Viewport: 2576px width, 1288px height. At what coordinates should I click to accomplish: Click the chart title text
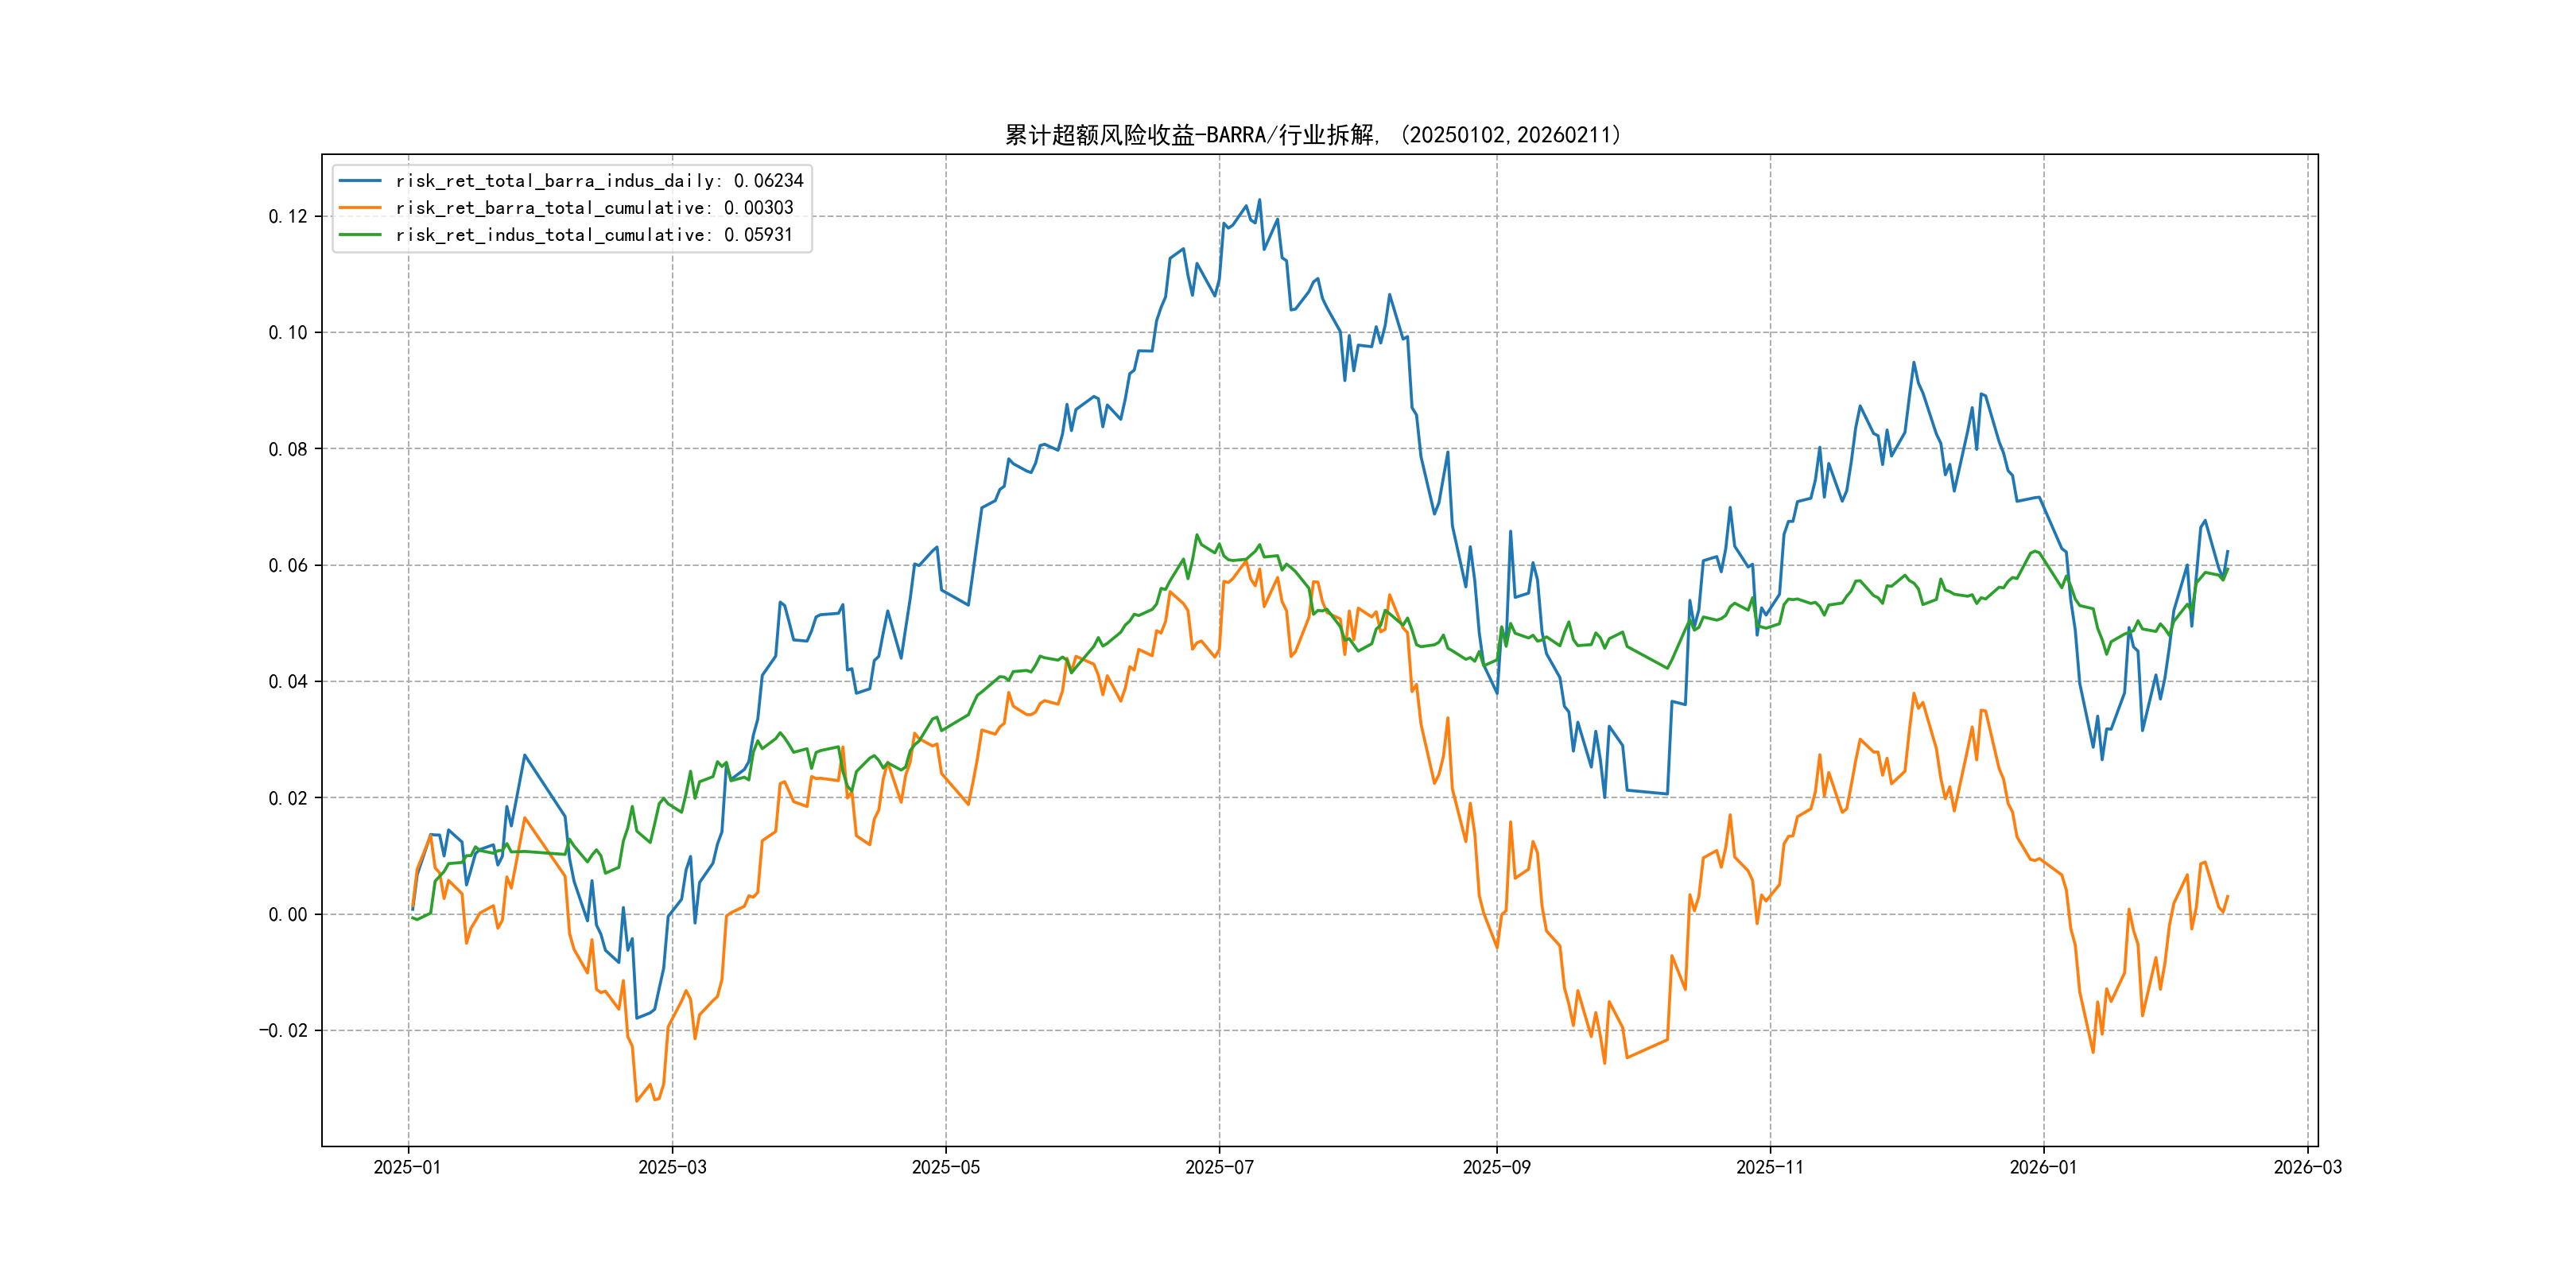(1312, 135)
